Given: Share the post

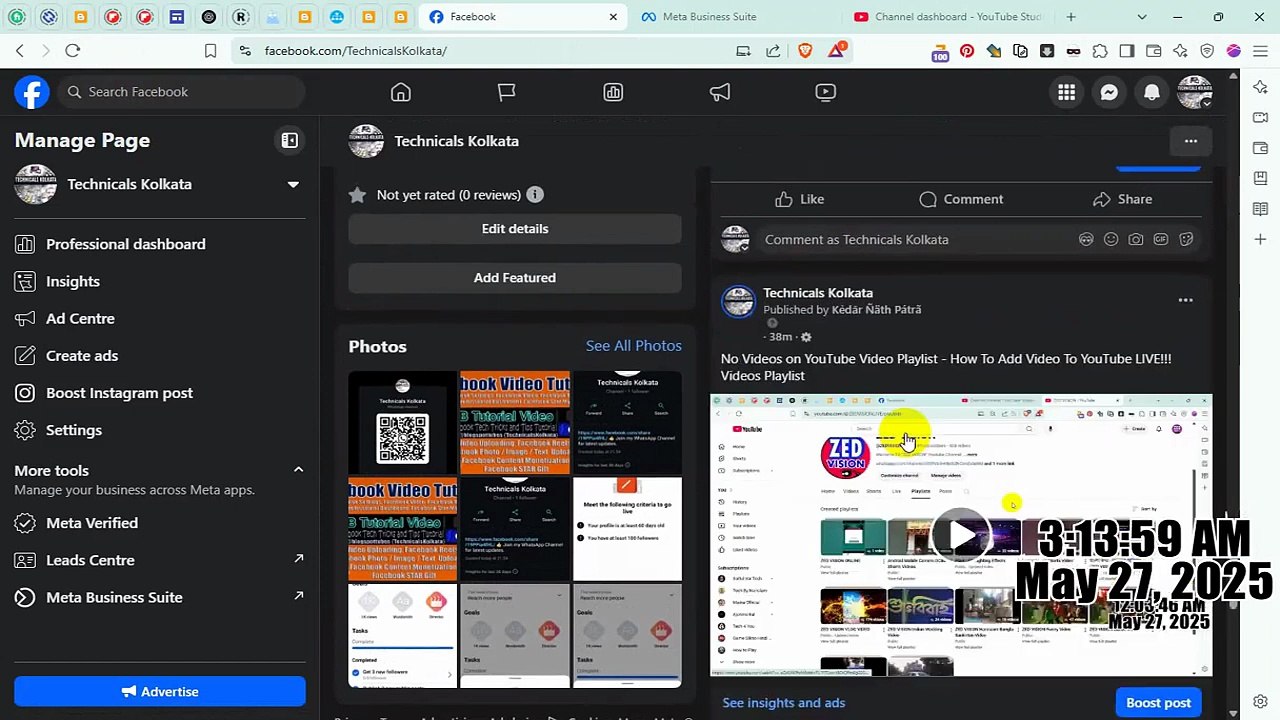Looking at the screenshot, I should pyautogui.click(x=1123, y=199).
